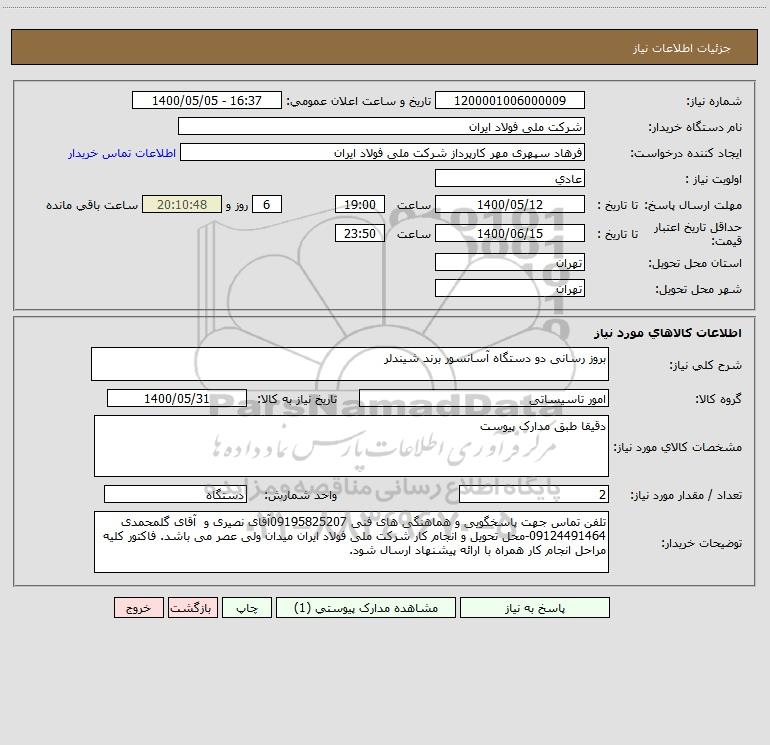Click the پاسخ به نیاز button

click(534, 608)
